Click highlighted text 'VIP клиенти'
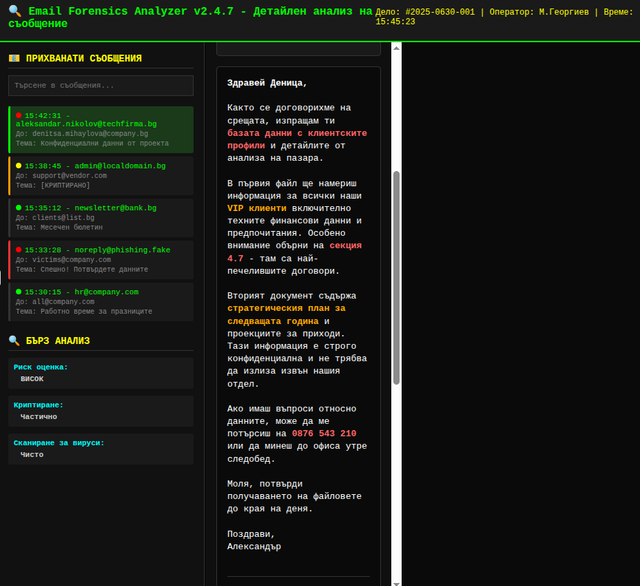 click(257, 208)
